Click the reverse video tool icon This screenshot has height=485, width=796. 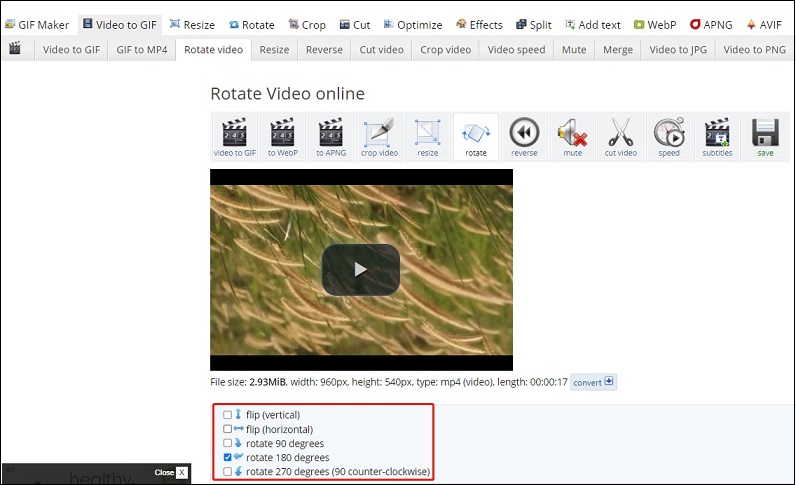pyautogui.click(x=524, y=136)
